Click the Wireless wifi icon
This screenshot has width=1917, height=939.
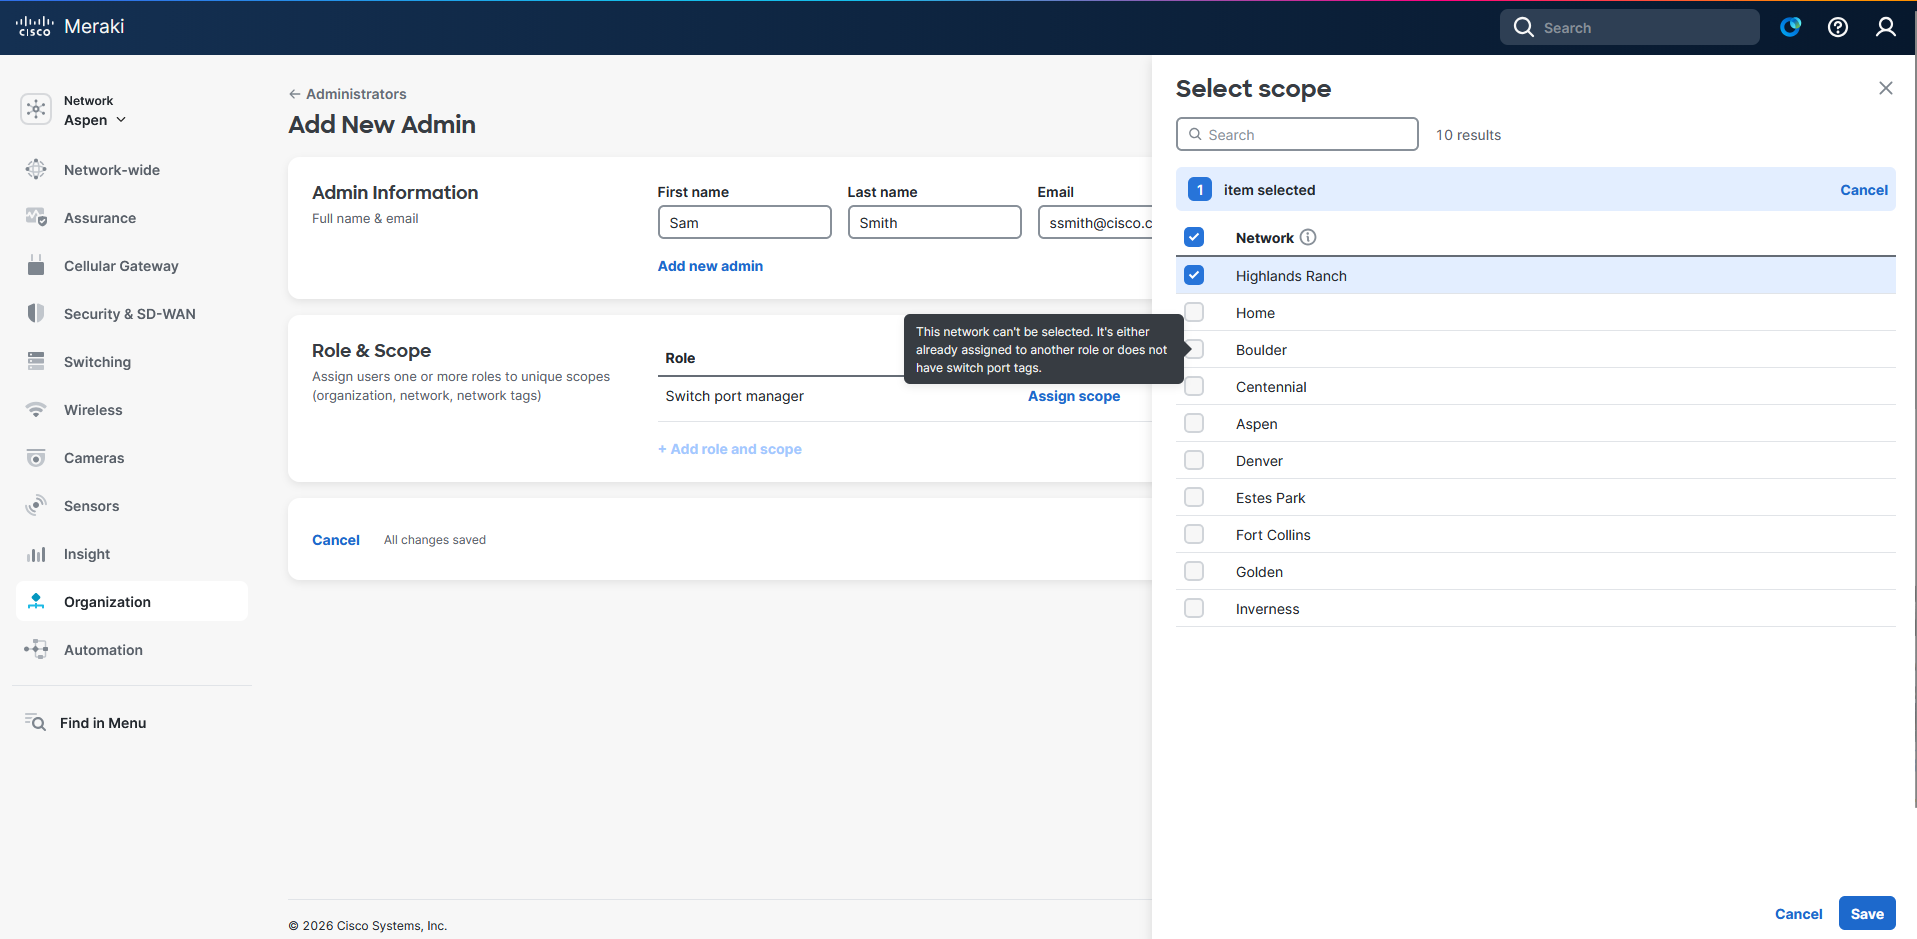click(x=36, y=410)
